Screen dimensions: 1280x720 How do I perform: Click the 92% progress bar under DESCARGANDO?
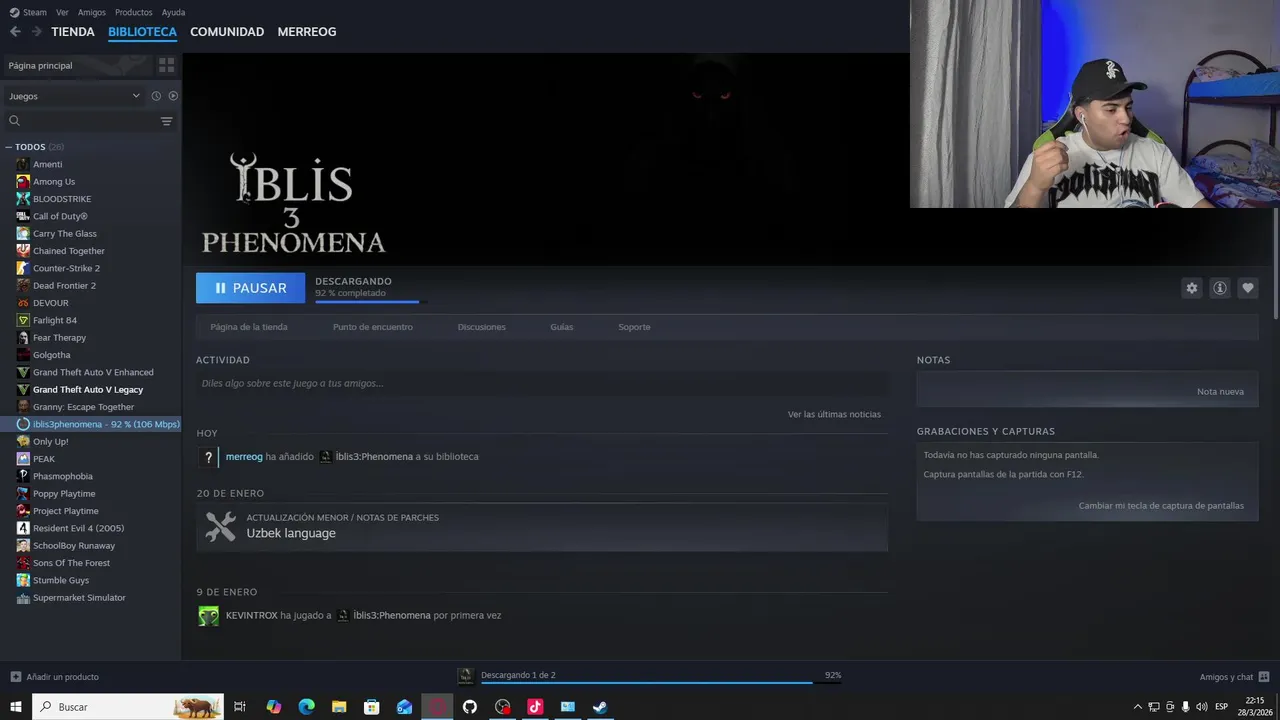coord(371,301)
